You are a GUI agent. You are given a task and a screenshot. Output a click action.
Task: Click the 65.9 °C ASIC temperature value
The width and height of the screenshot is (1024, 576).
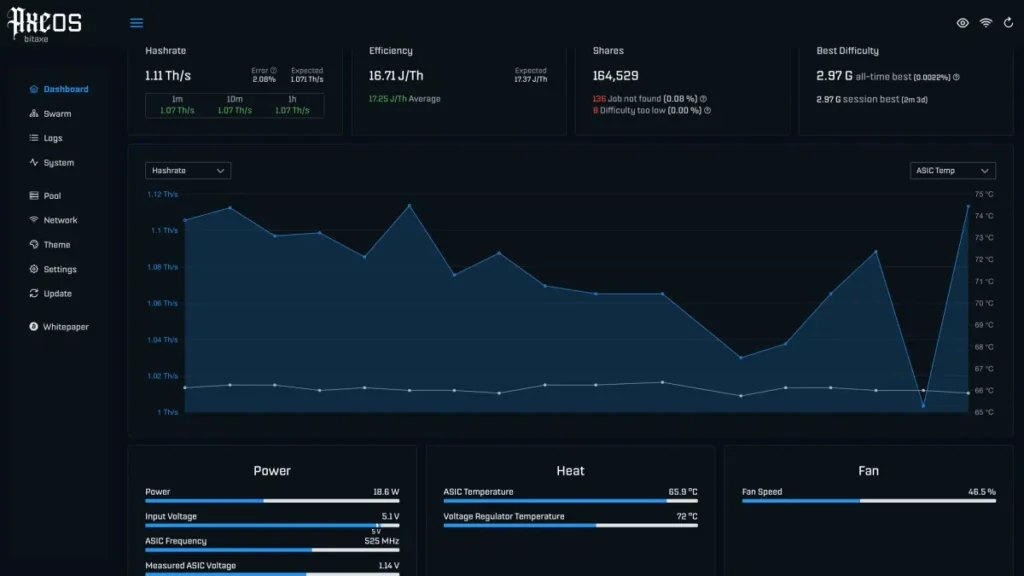tap(682, 492)
